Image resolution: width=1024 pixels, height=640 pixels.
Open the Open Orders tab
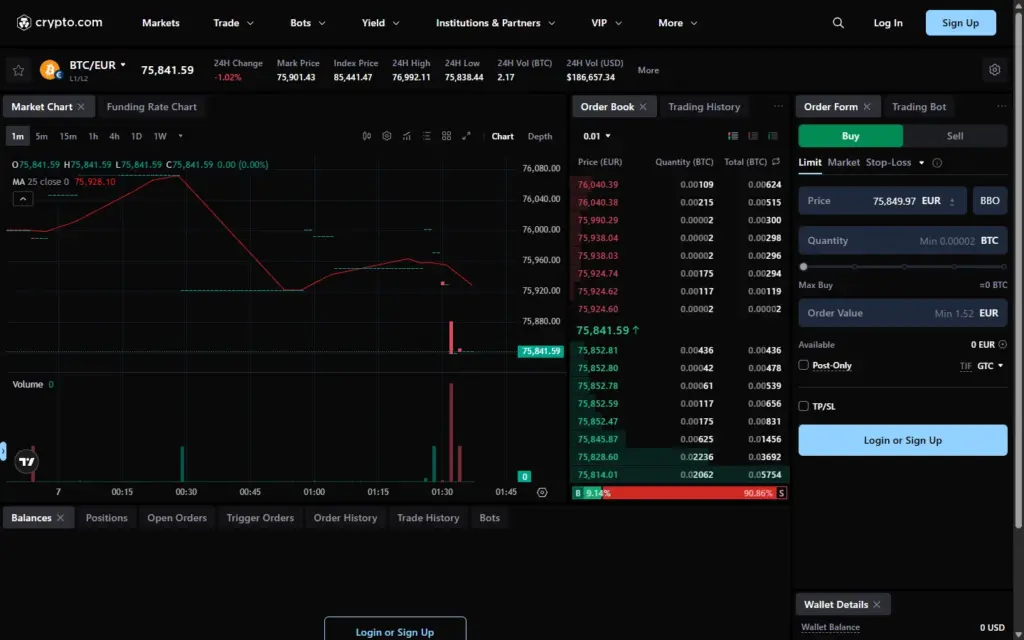177,518
